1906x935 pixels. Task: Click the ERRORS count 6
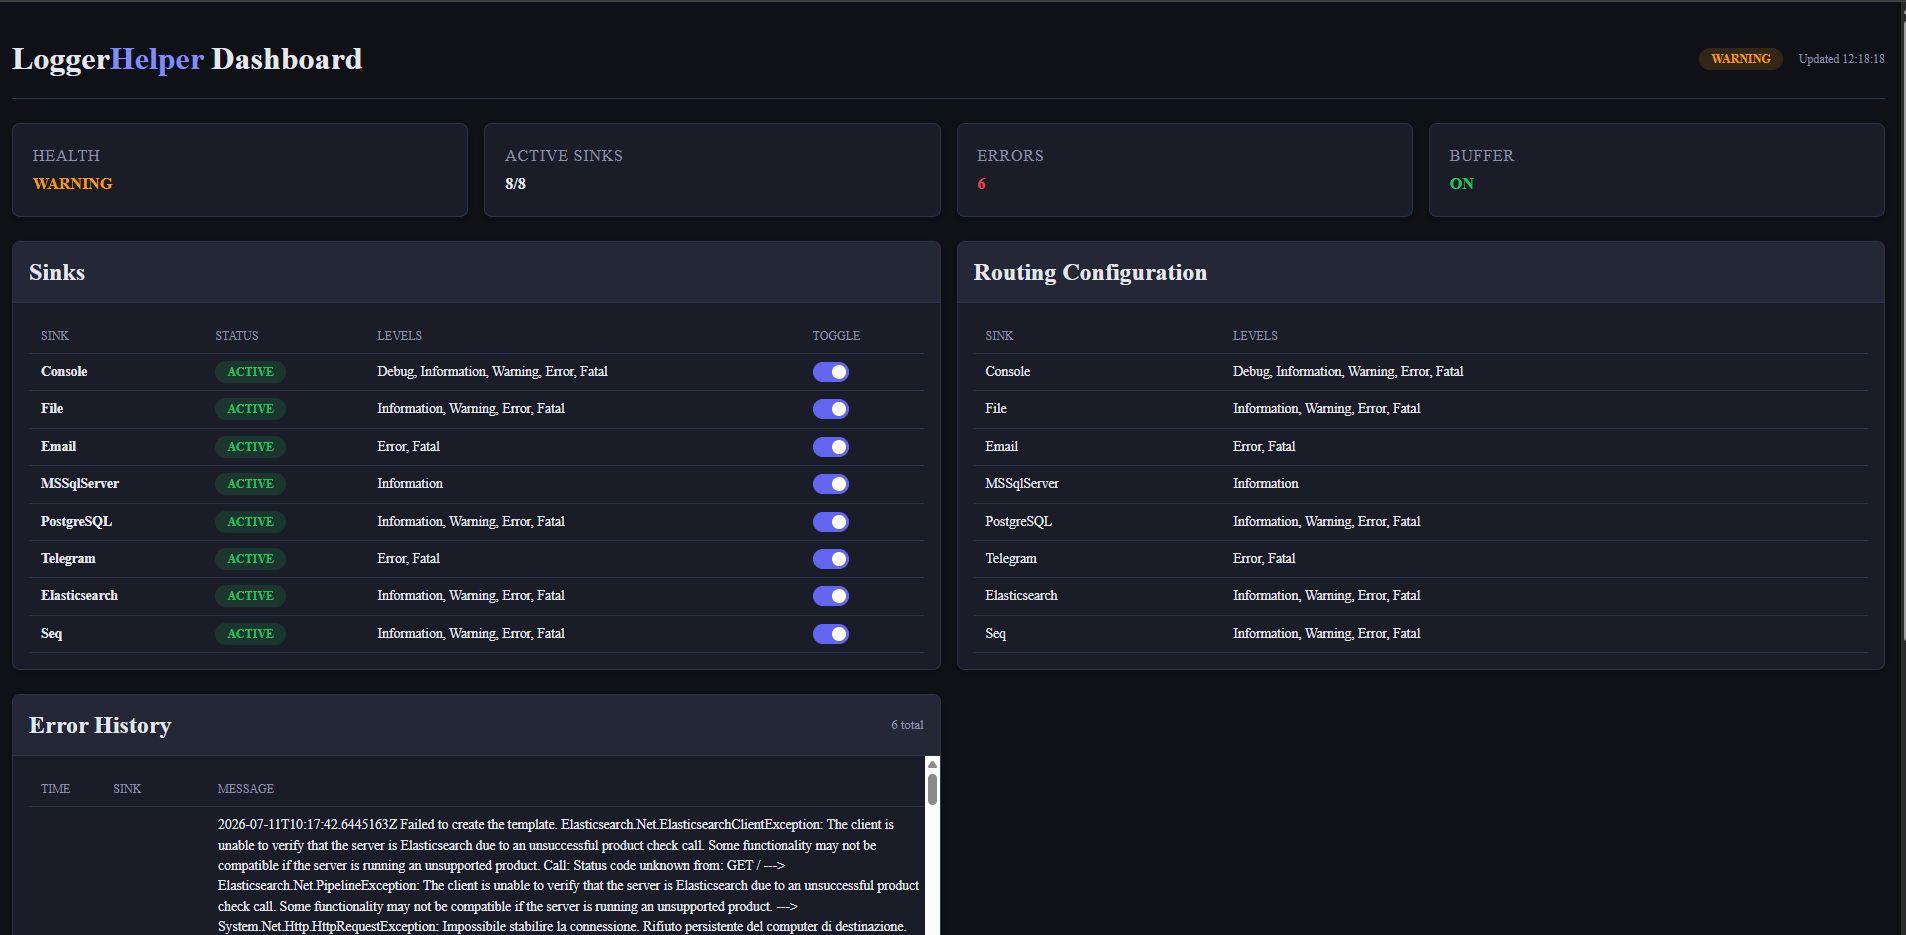click(x=981, y=184)
